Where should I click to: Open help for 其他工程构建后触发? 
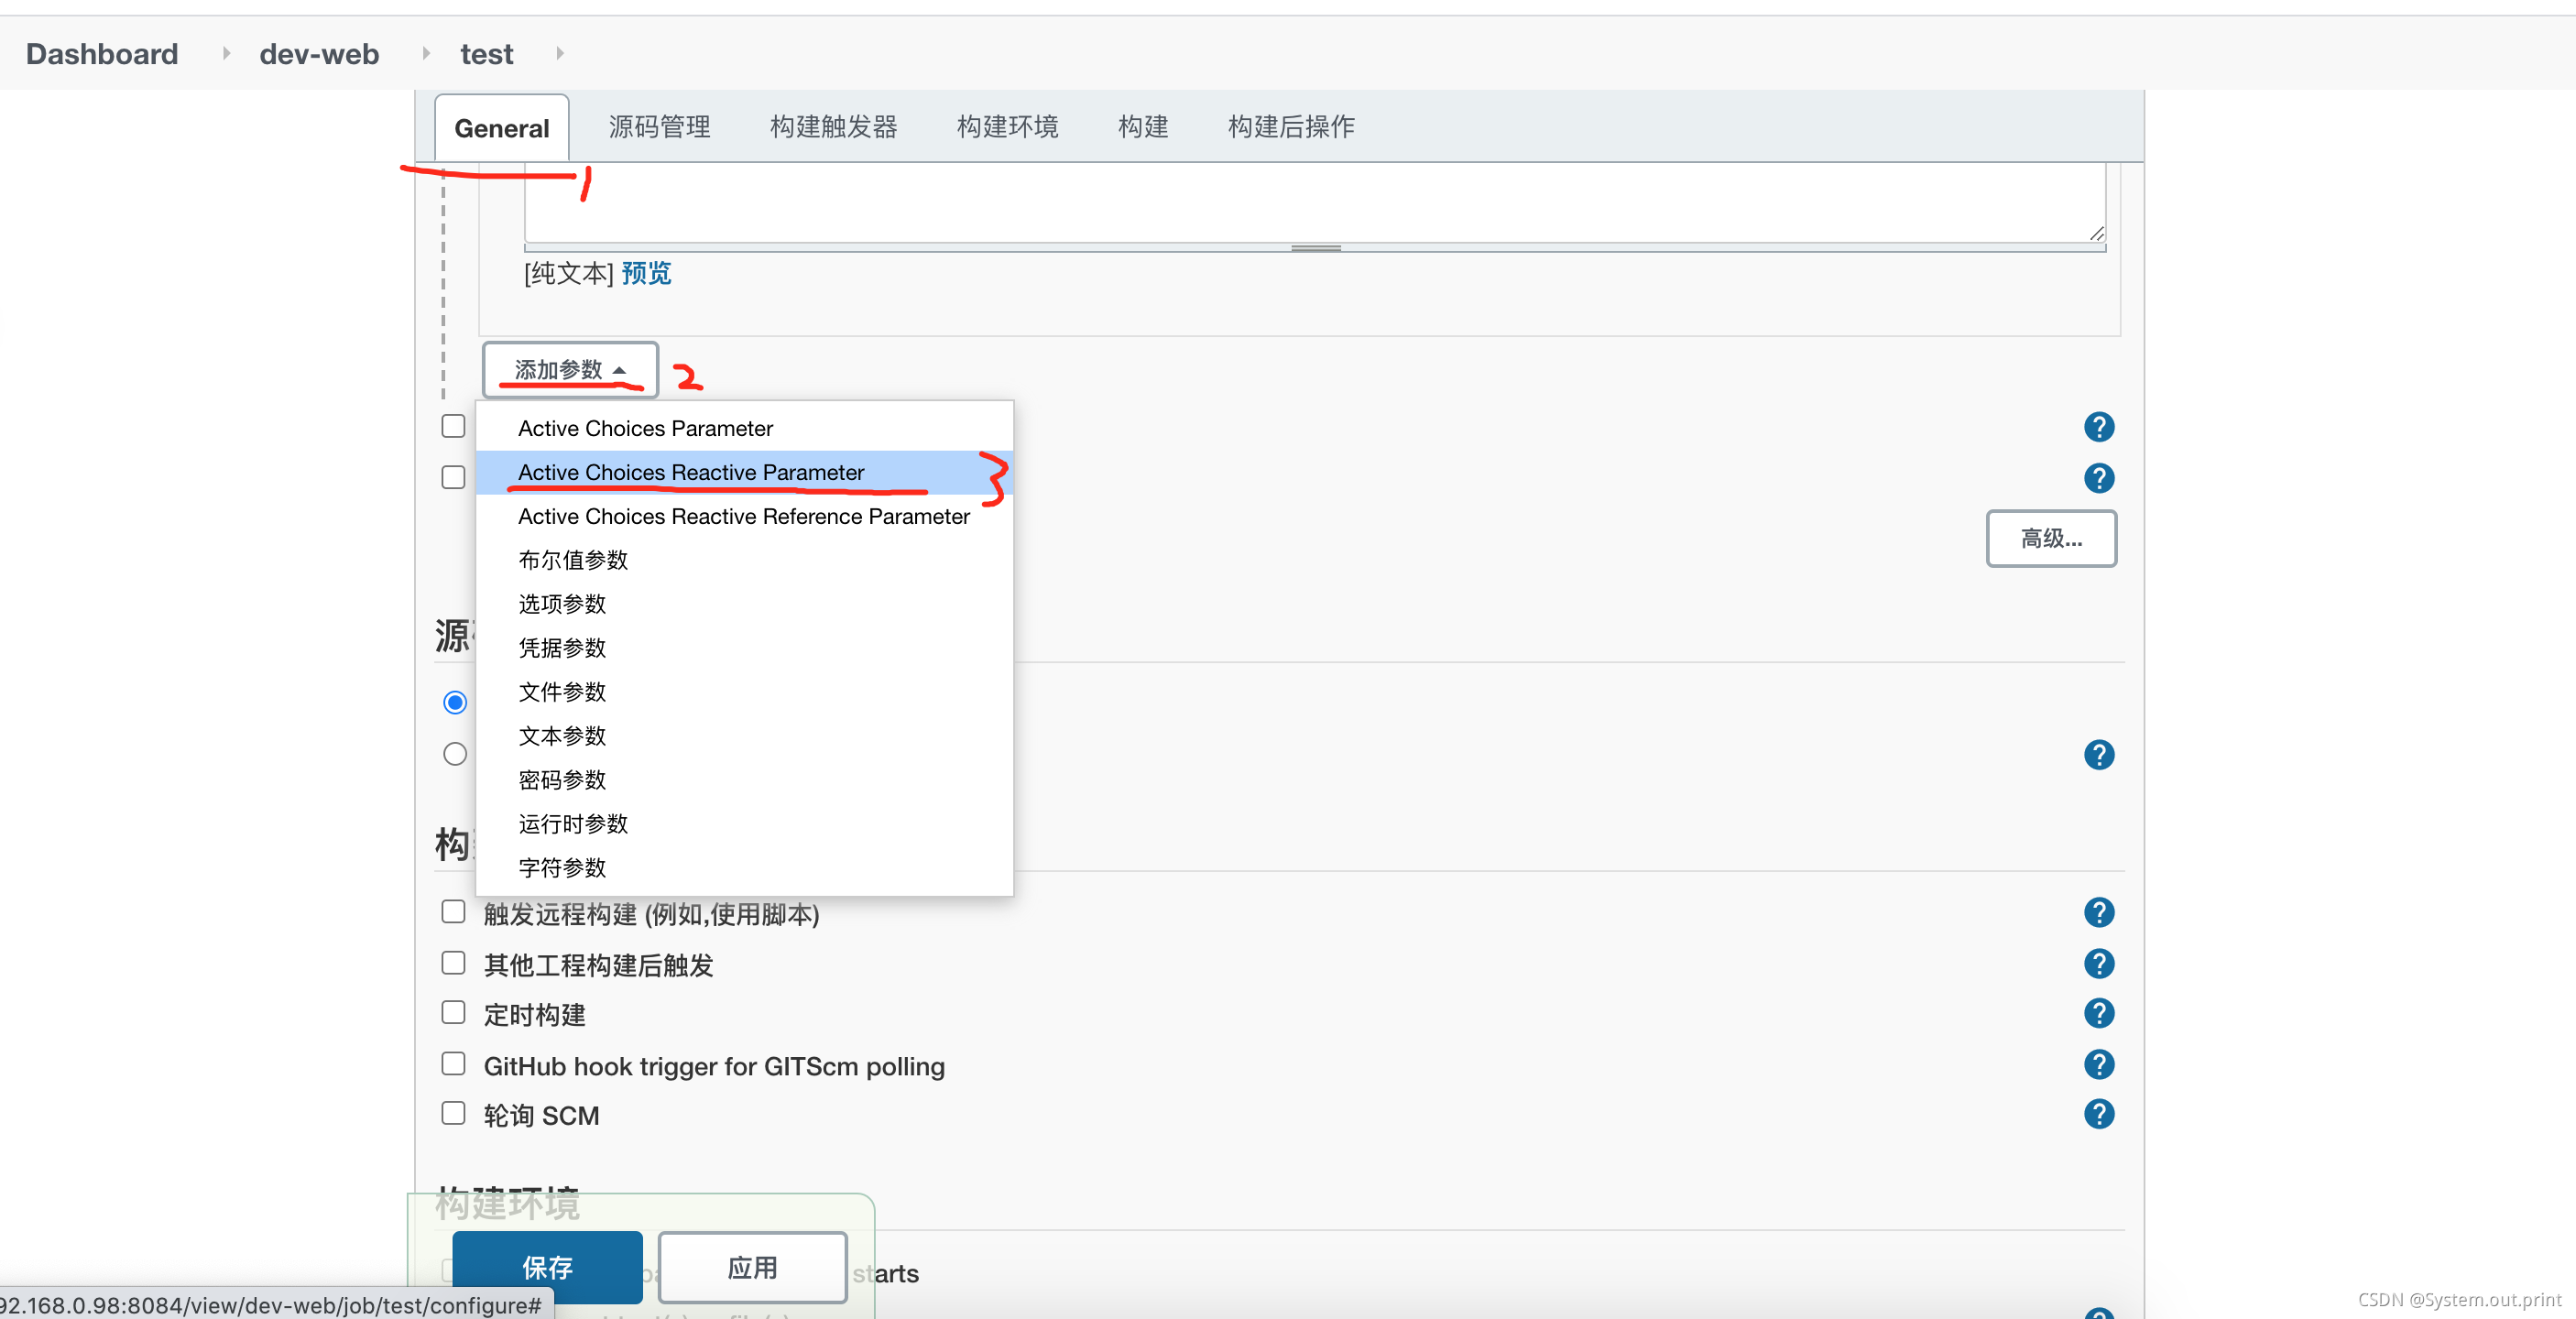pyautogui.click(x=2098, y=963)
